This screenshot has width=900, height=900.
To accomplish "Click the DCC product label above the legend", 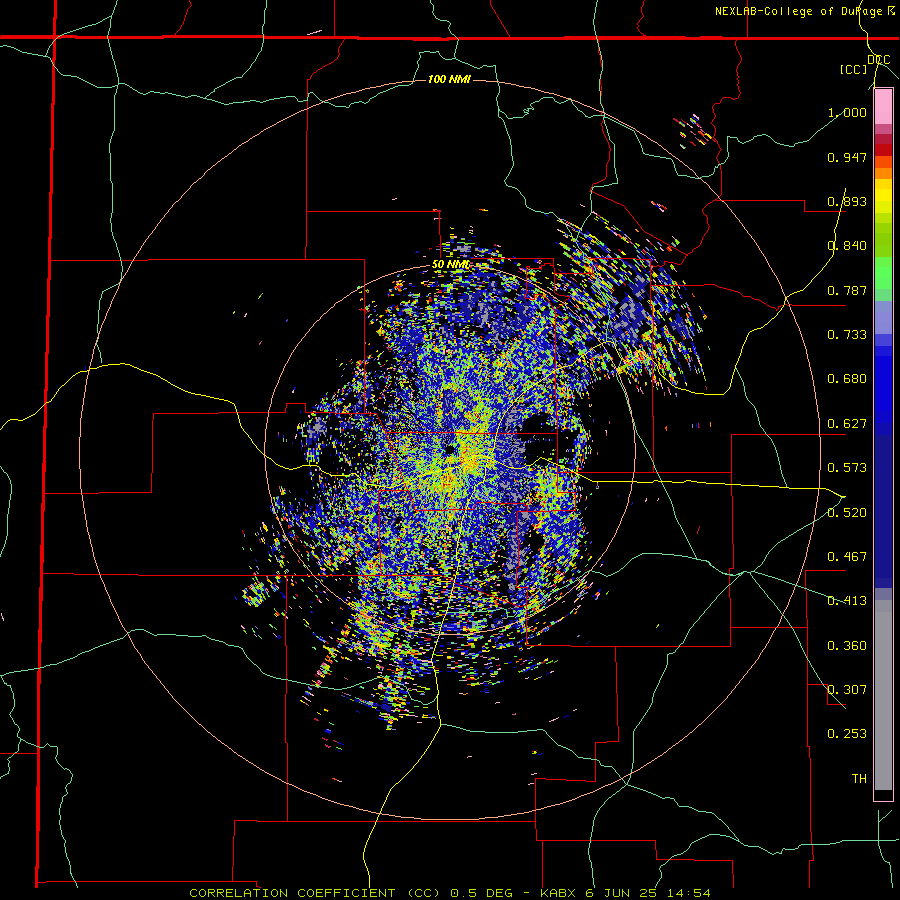I will coord(879,60).
